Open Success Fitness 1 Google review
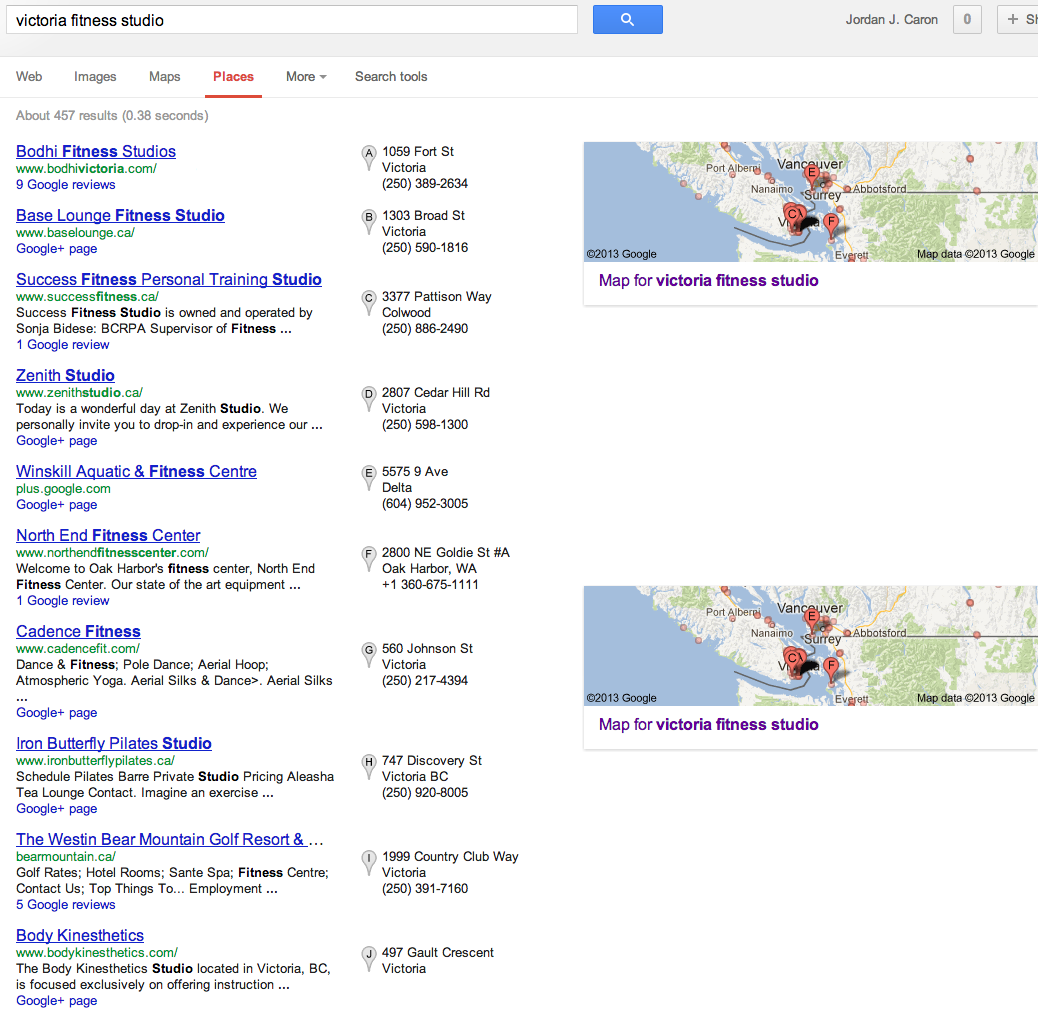 tap(63, 345)
